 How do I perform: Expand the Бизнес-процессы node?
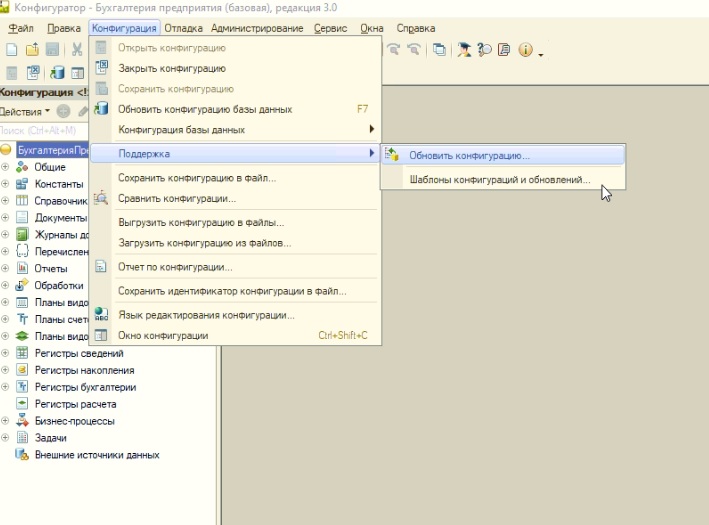pos(5,421)
